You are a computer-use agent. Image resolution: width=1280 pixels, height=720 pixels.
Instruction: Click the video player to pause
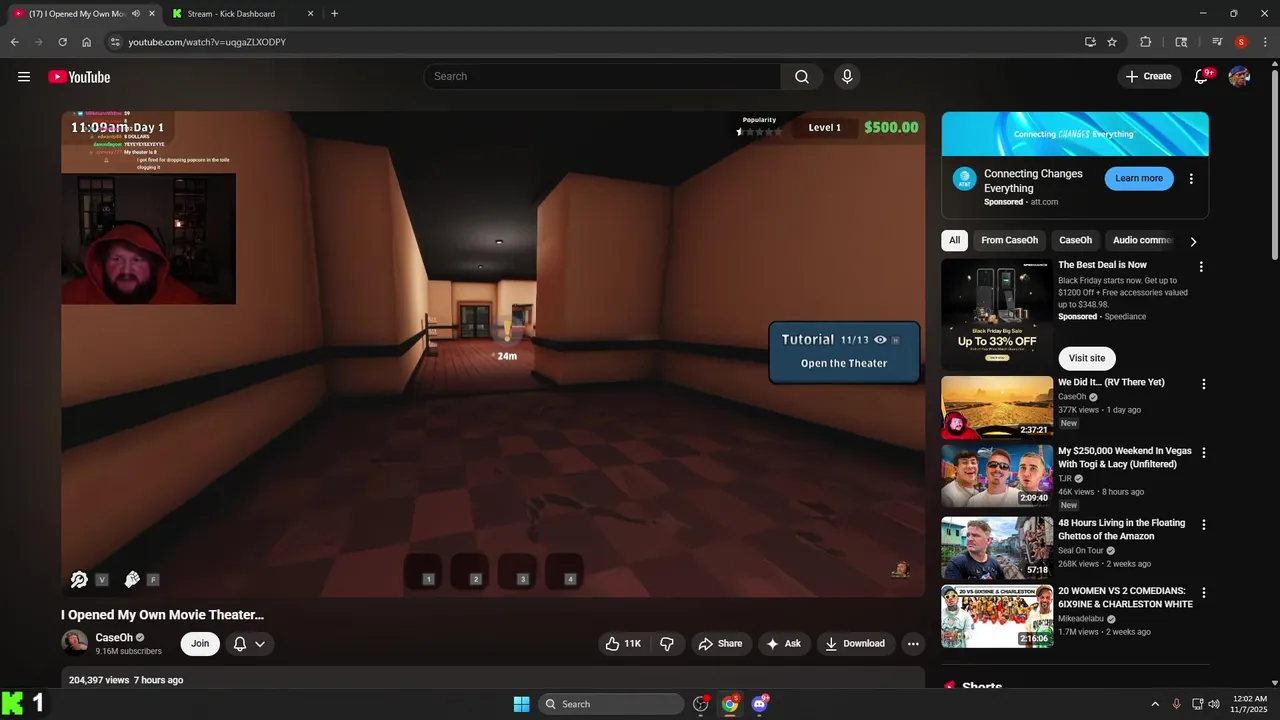coord(493,354)
